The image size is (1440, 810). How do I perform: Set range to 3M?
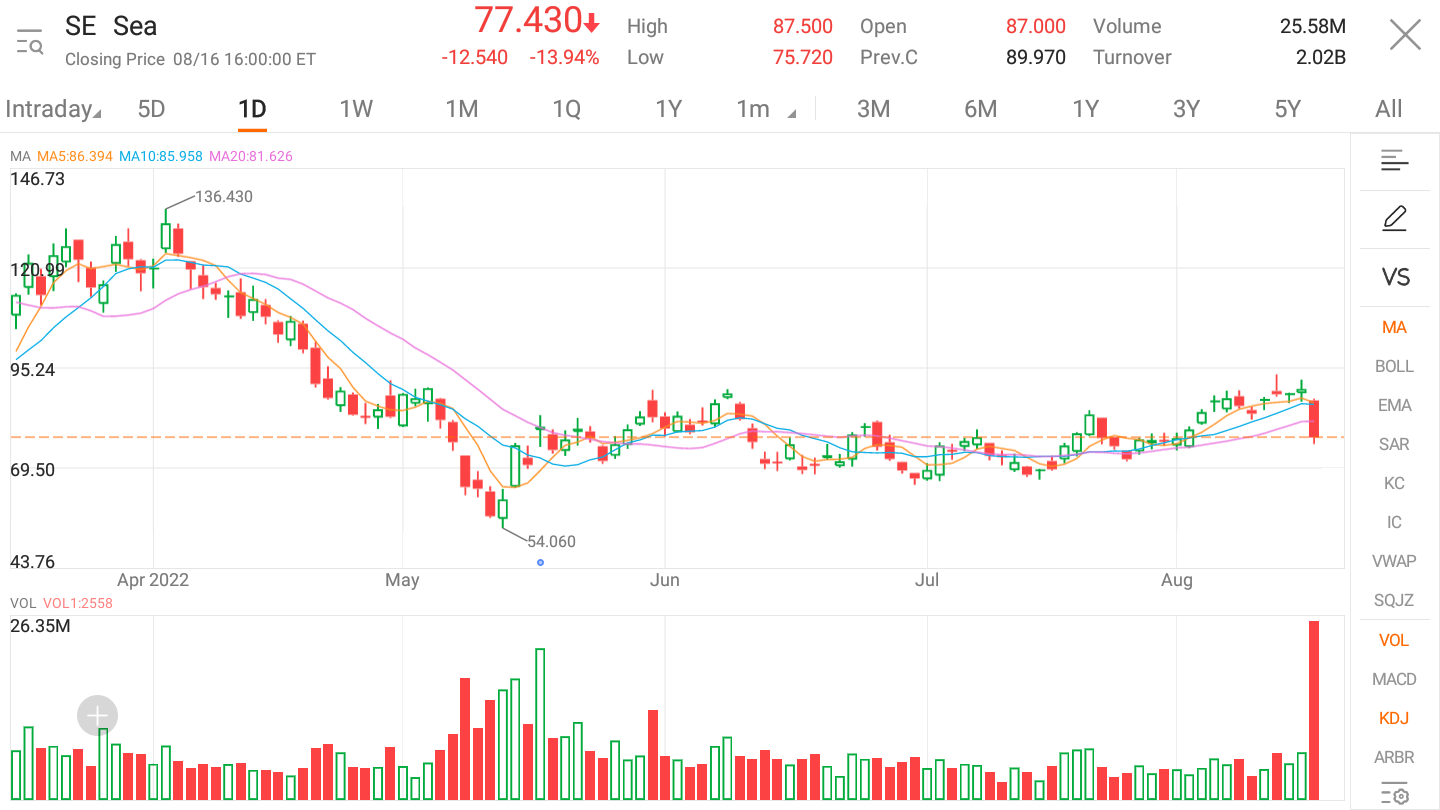point(873,109)
